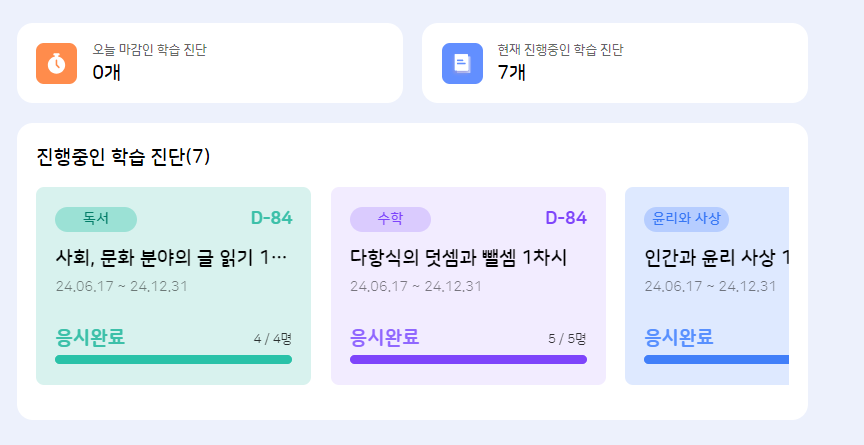This screenshot has width=864, height=445.
Task: Select the 수학 subject tag
Action: pos(390,219)
